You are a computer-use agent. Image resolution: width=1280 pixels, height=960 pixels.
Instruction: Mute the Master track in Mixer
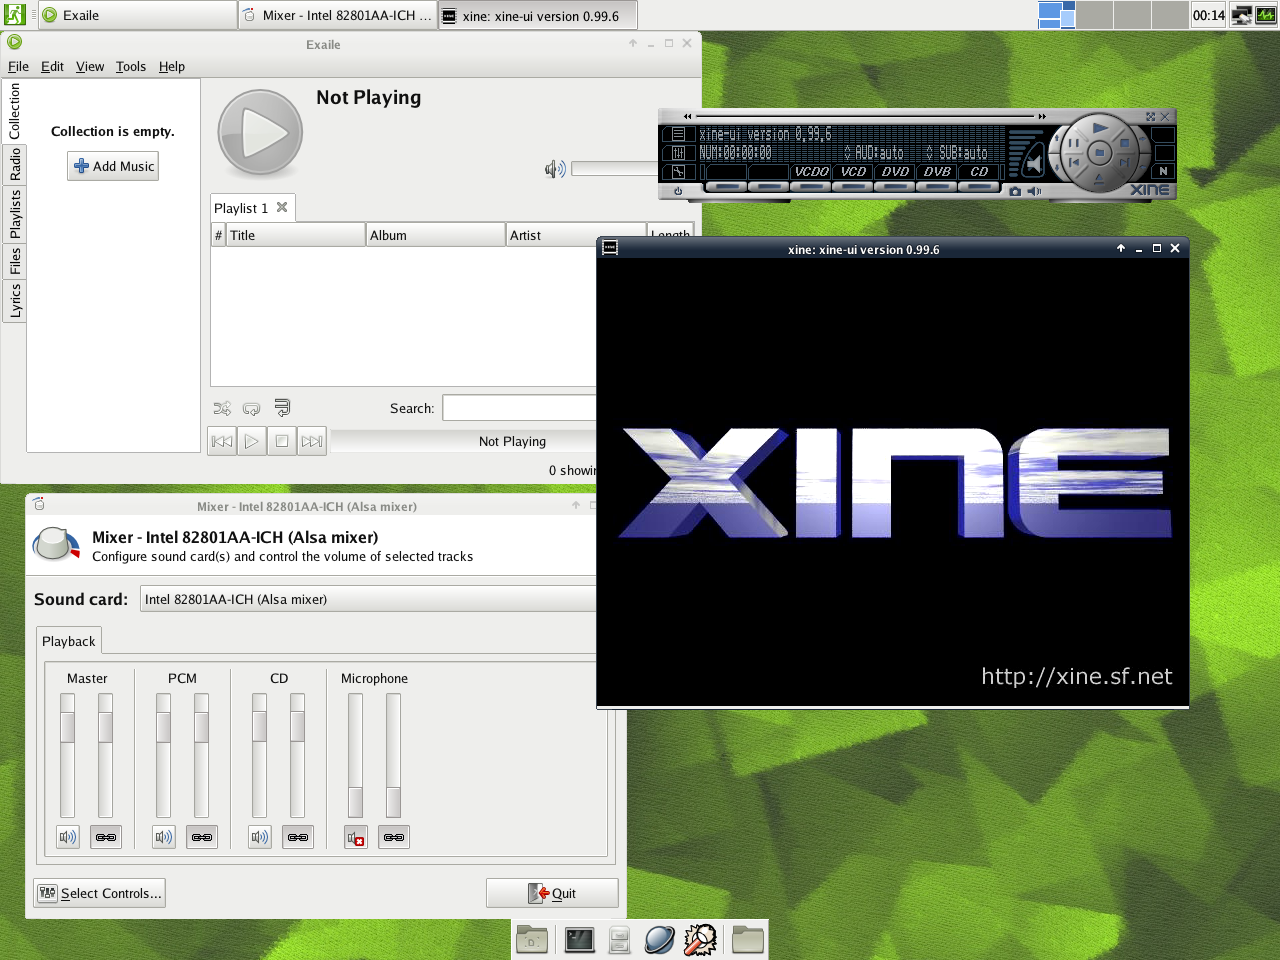[68, 837]
